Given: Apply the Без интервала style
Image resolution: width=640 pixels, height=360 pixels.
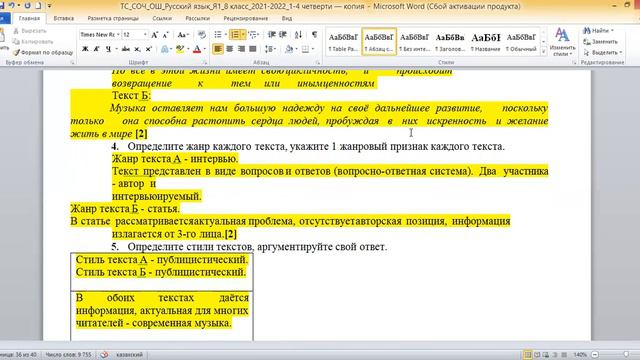Looking at the screenshot, I should coord(414,42).
